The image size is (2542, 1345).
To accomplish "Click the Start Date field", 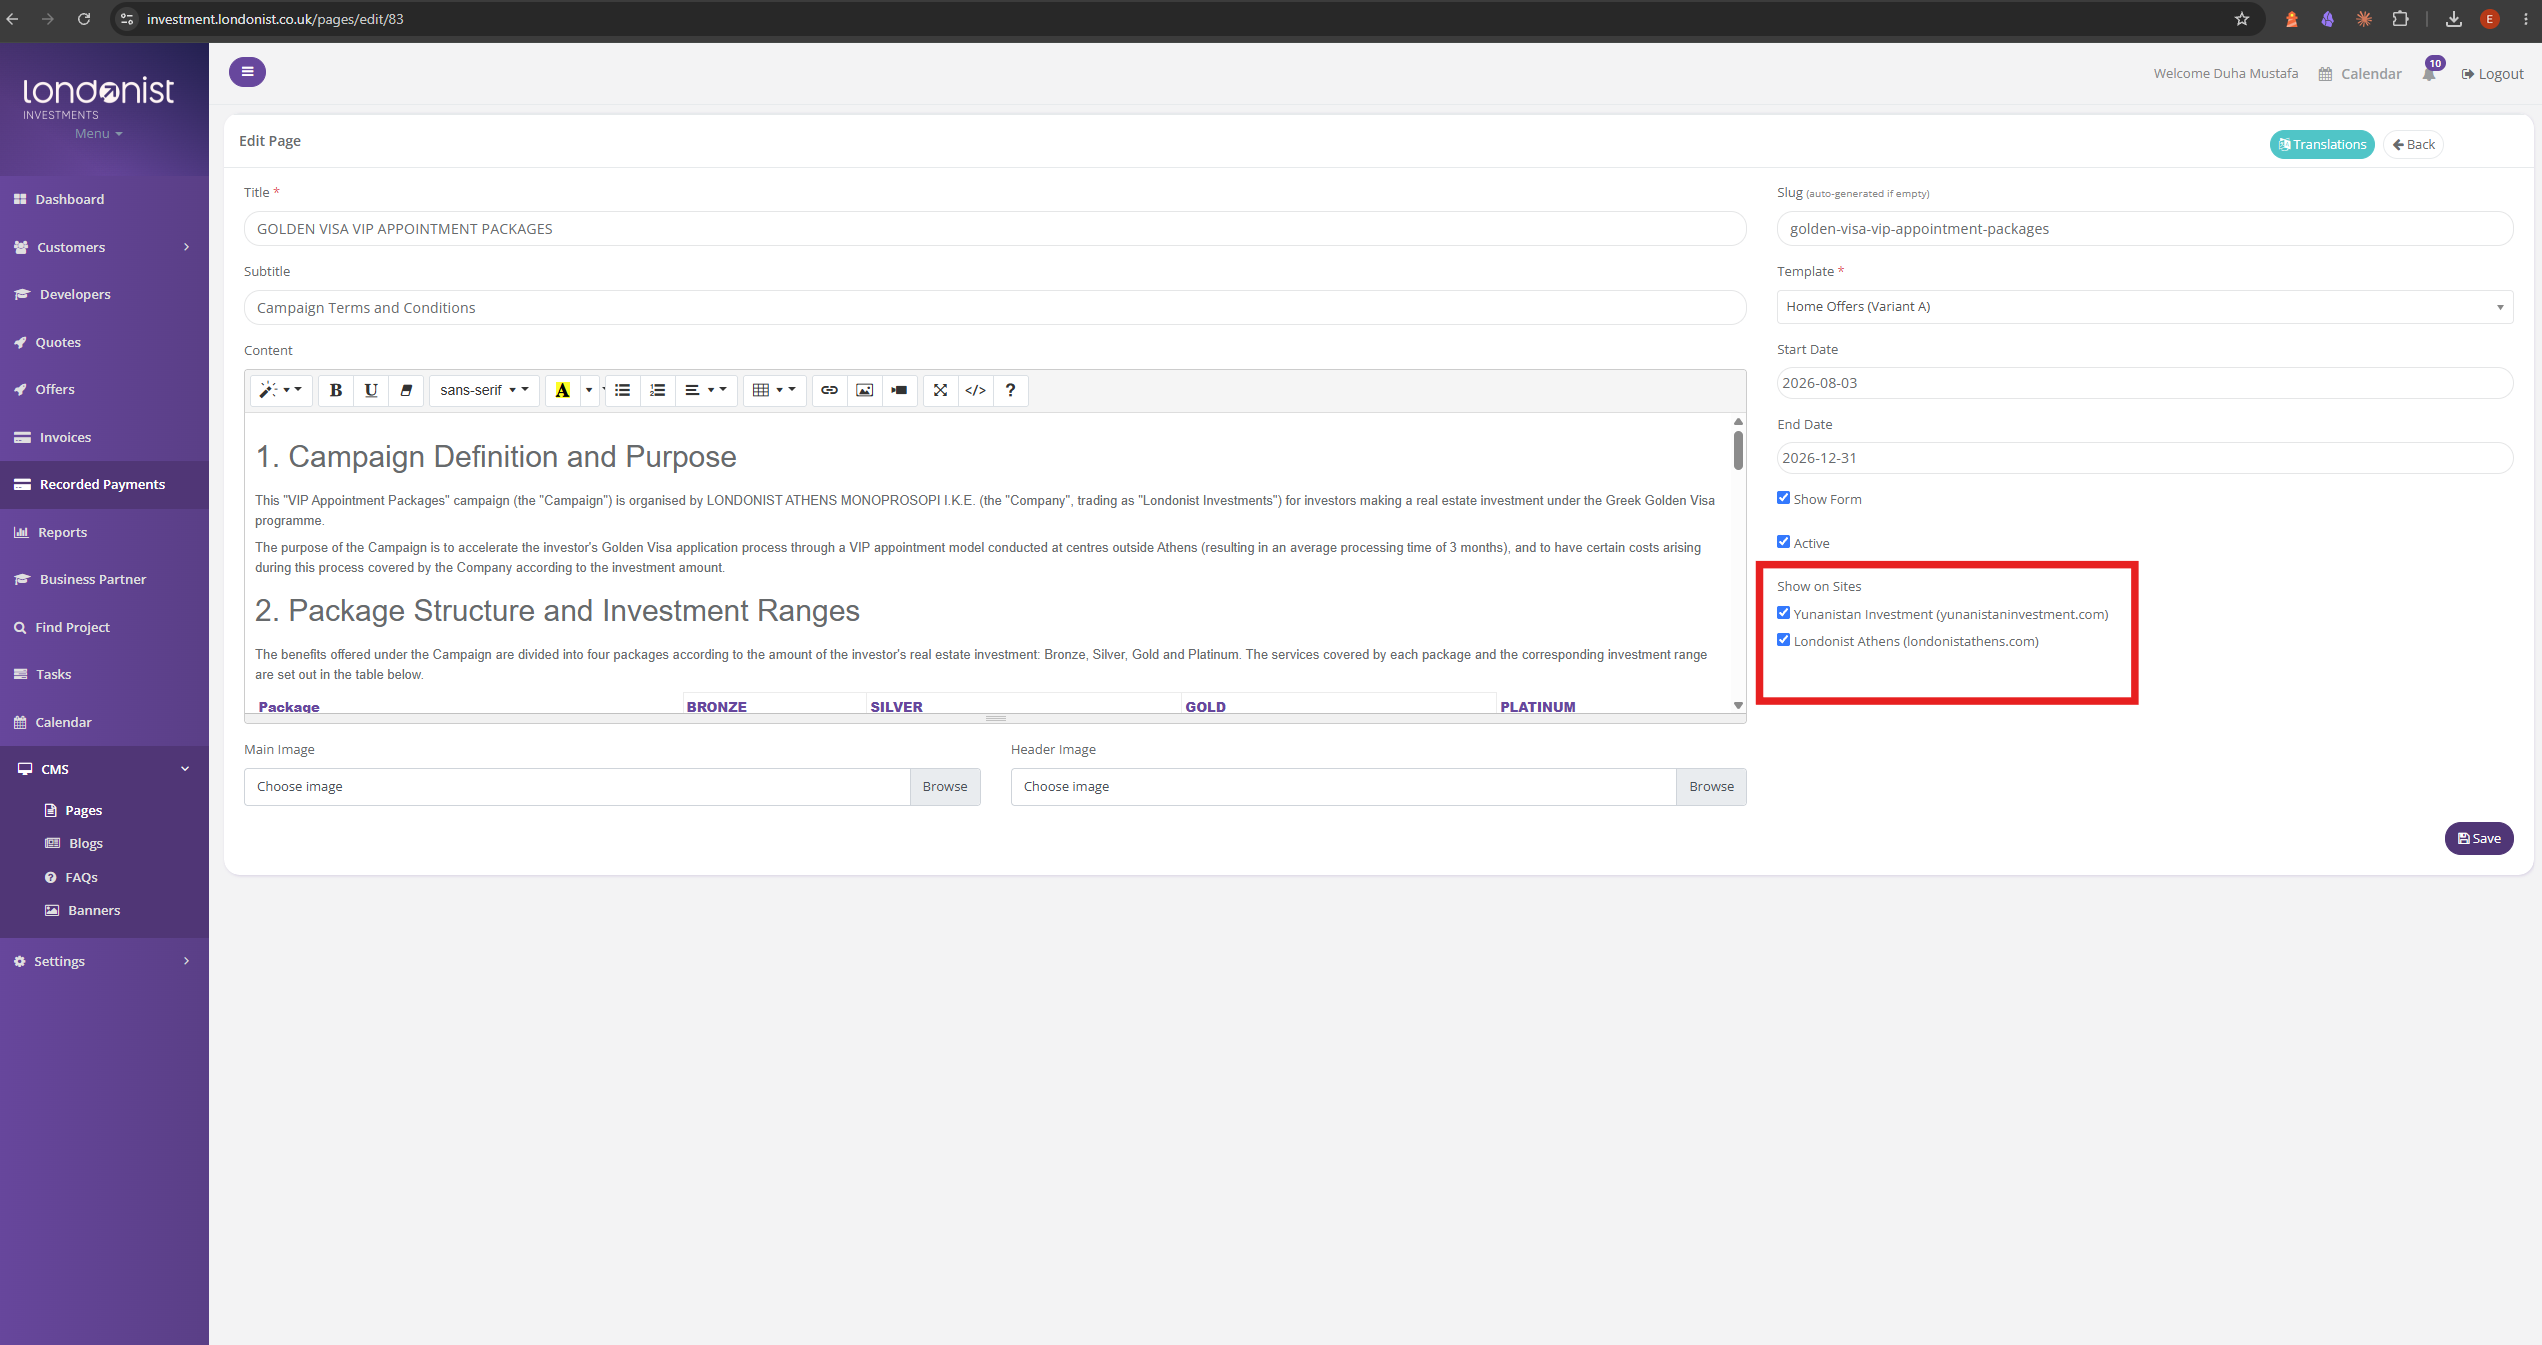I will click(x=2144, y=383).
